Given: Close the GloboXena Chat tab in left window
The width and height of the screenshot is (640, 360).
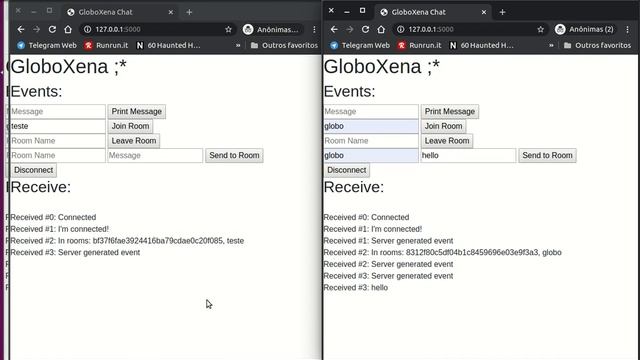Looking at the screenshot, I should click(x=171, y=12).
